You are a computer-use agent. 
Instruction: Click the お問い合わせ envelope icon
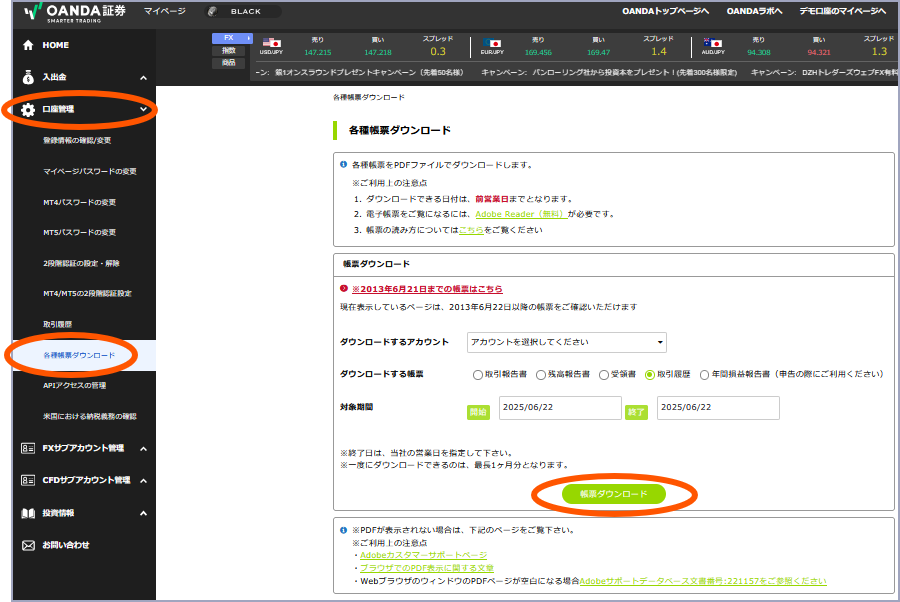click(x=28, y=545)
